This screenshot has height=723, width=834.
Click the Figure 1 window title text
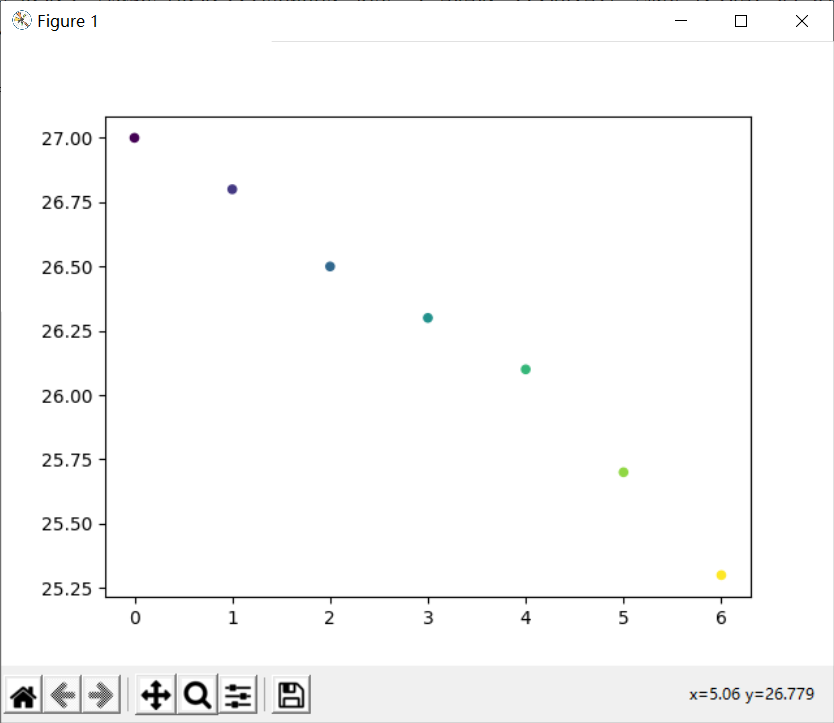pyautogui.click(x=68, y=21)
